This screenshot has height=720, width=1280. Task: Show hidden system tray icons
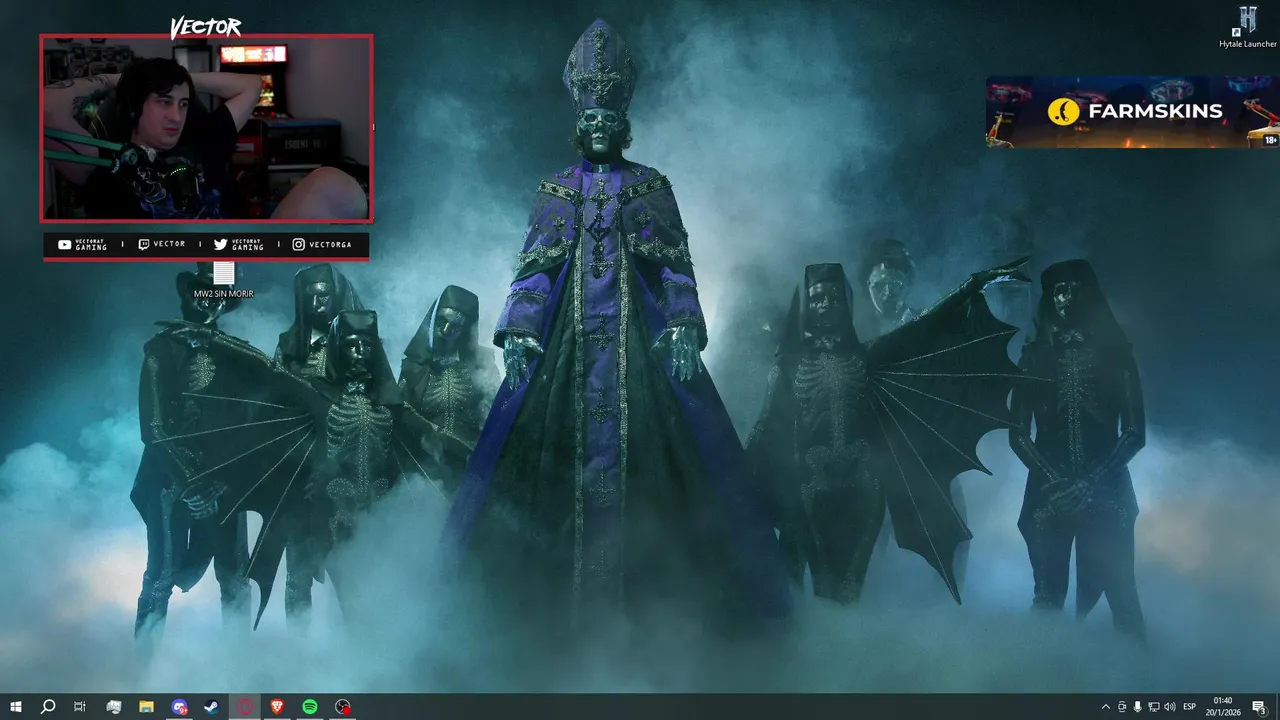point(1105,707)
